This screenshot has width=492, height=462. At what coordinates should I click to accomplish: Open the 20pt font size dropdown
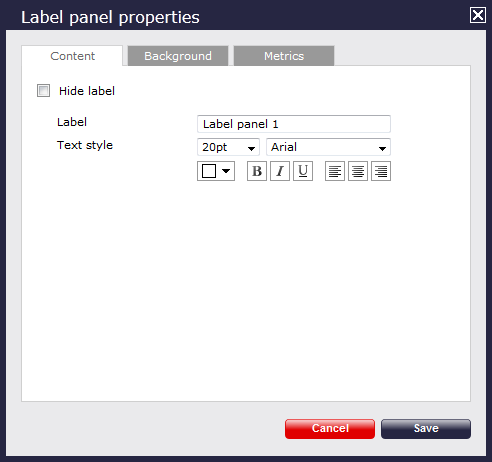228,147
